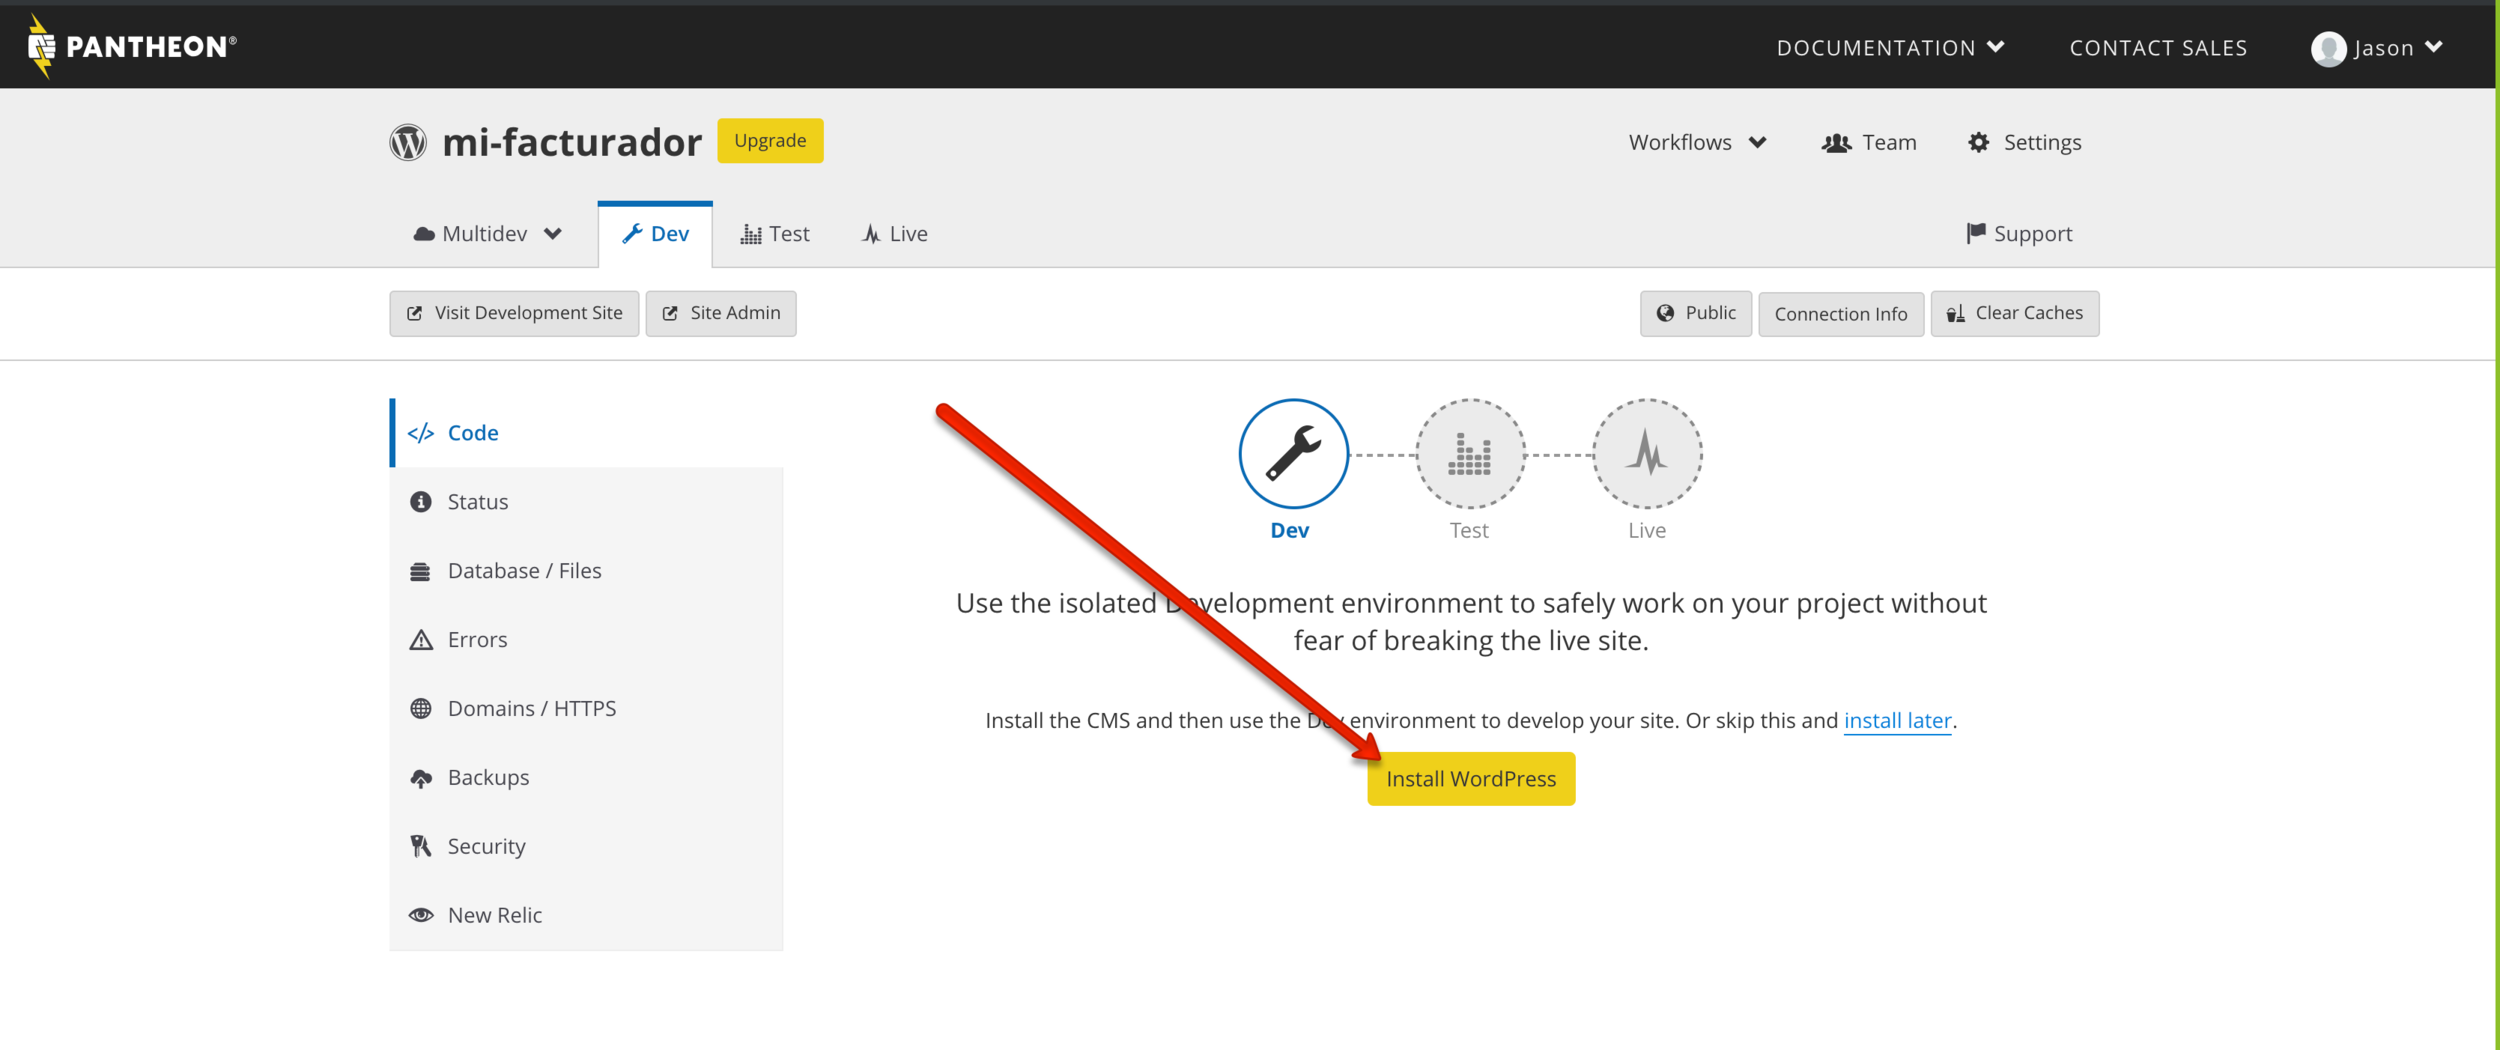Click the large Live environment circle

1647,454
